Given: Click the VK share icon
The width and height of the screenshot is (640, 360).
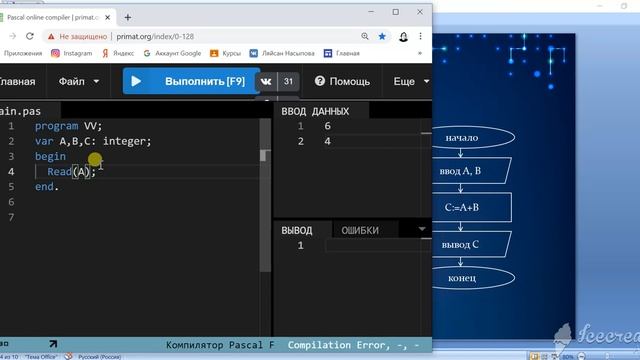Looking at the screenshot, I should point(266,82).
